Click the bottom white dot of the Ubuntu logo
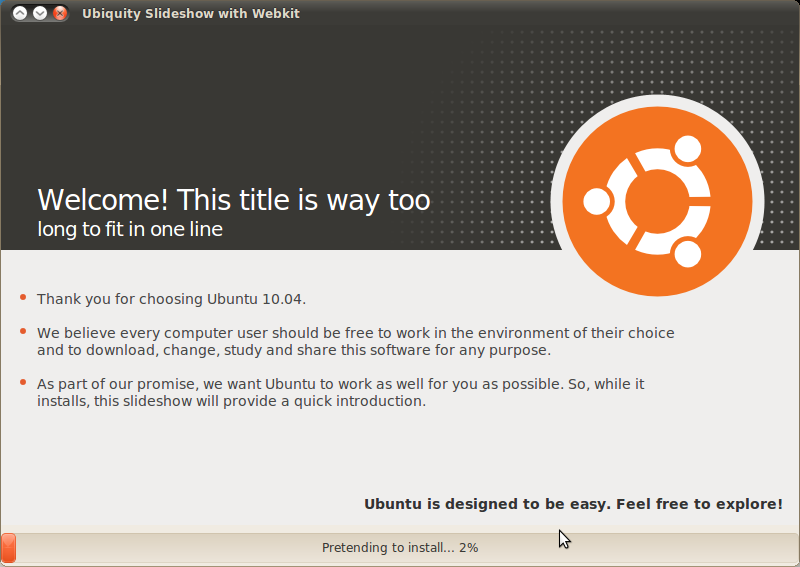The width and height of the screenshot is (800, 567). click(x=688, y=253)
